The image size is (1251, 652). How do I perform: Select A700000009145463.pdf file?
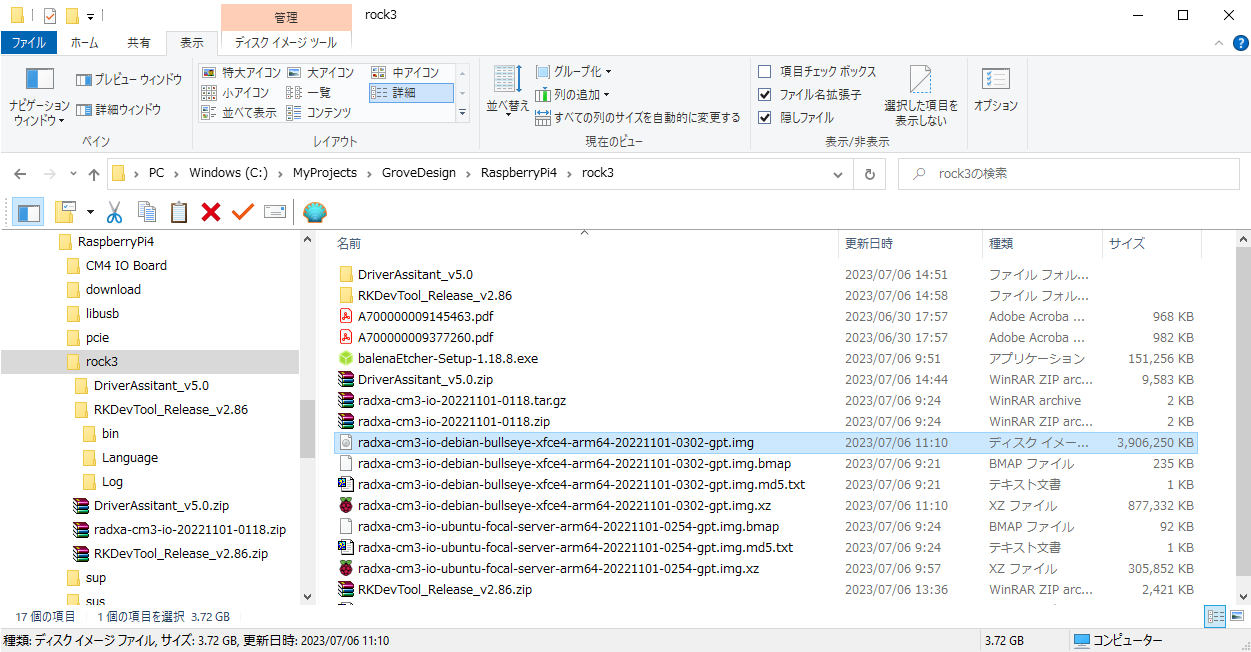[425, 317]
